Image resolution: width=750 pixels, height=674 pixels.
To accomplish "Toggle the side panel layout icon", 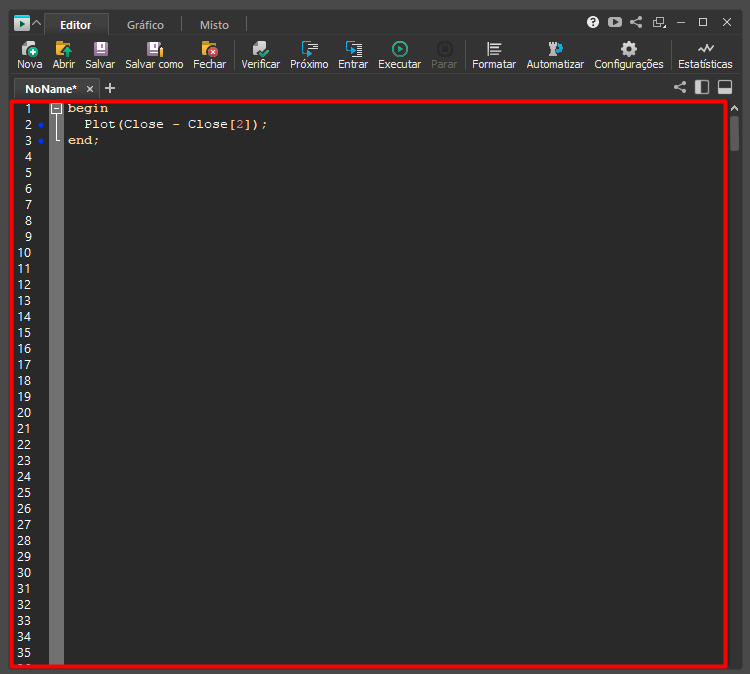I will pyautogui.click(x=702, y=87).
